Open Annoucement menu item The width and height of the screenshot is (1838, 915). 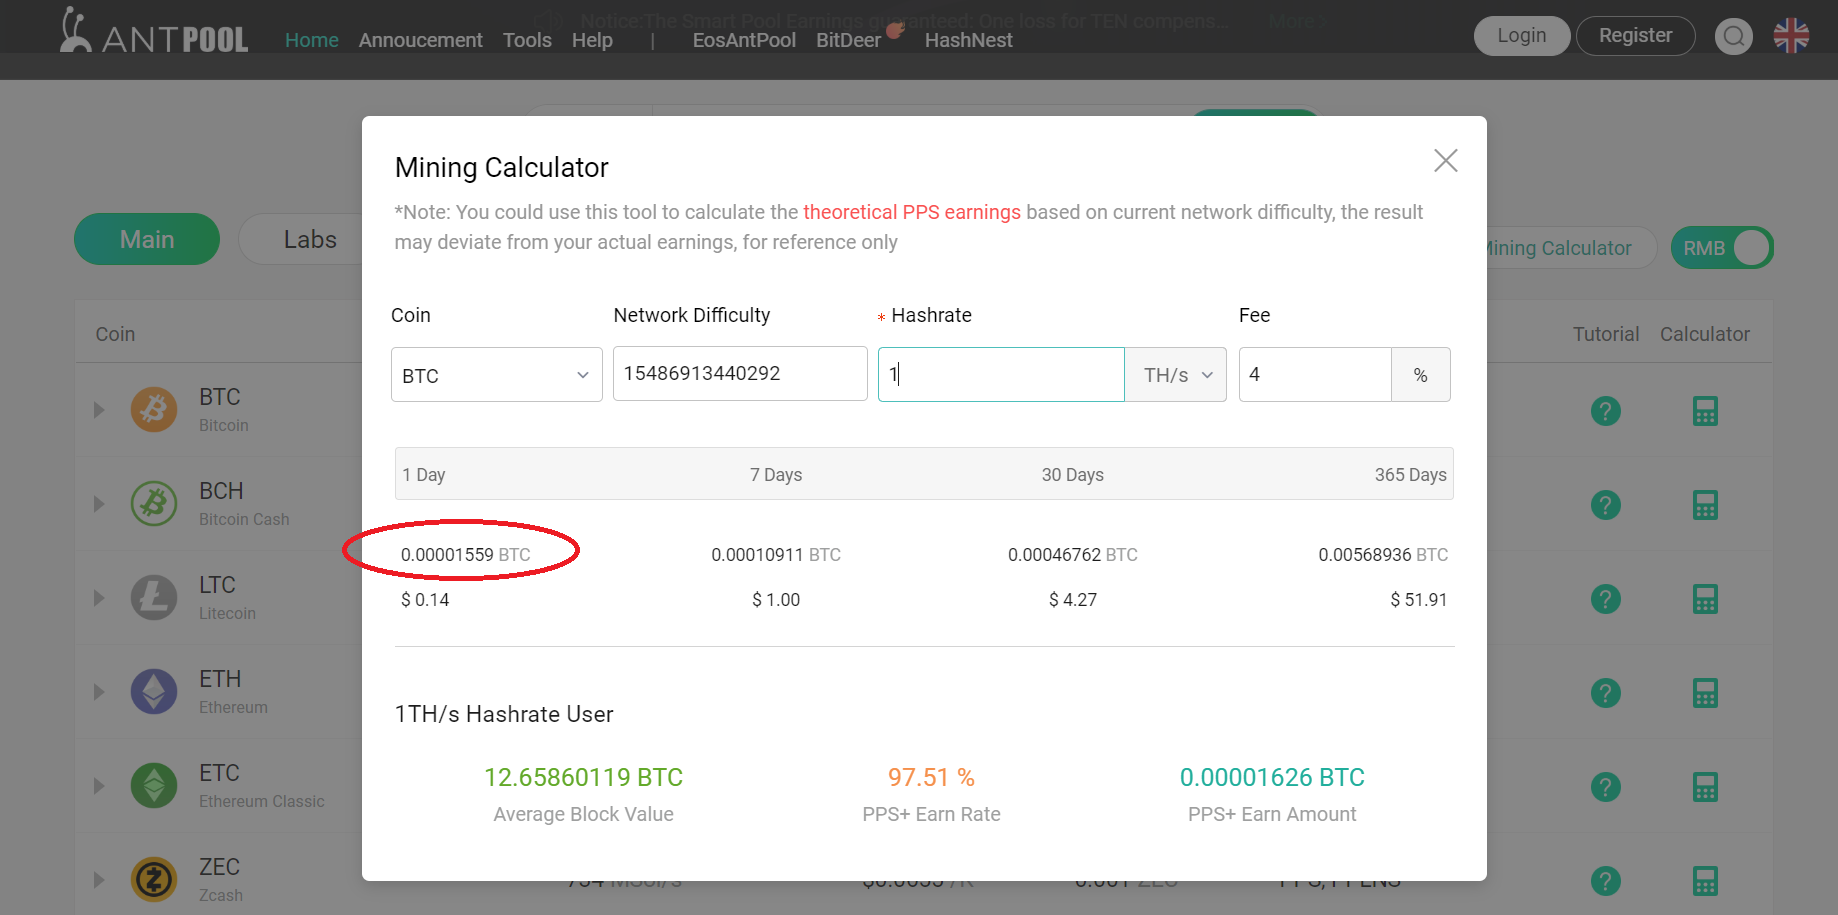420,40
